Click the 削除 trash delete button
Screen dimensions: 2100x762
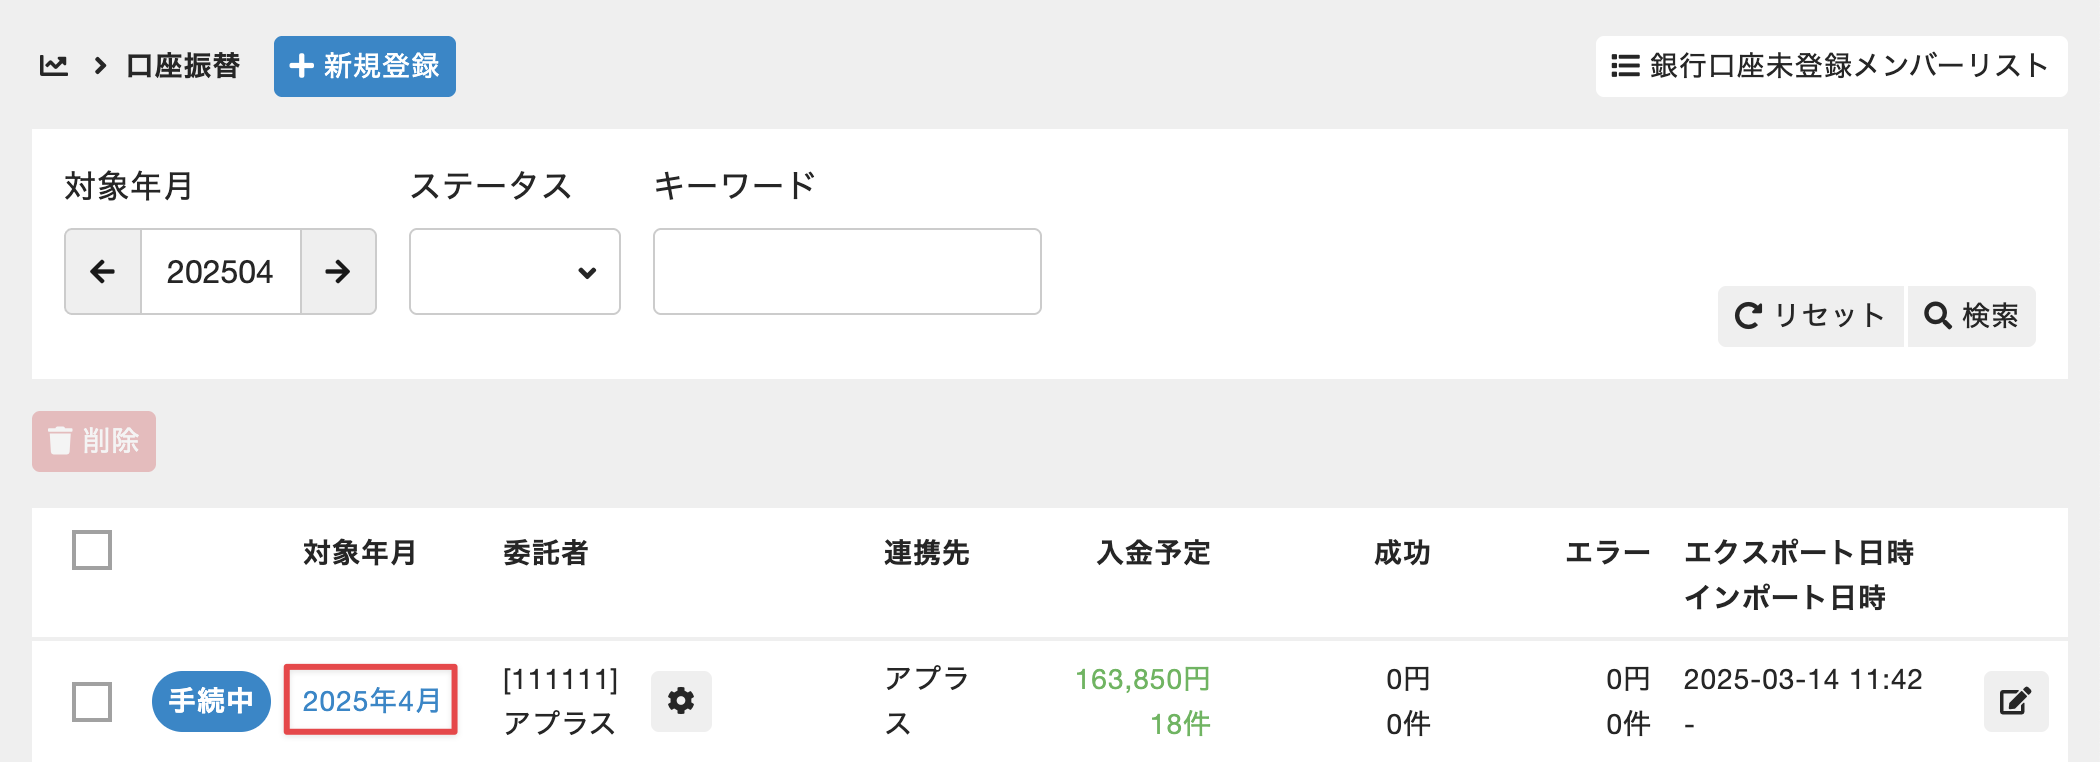(94, 441)
